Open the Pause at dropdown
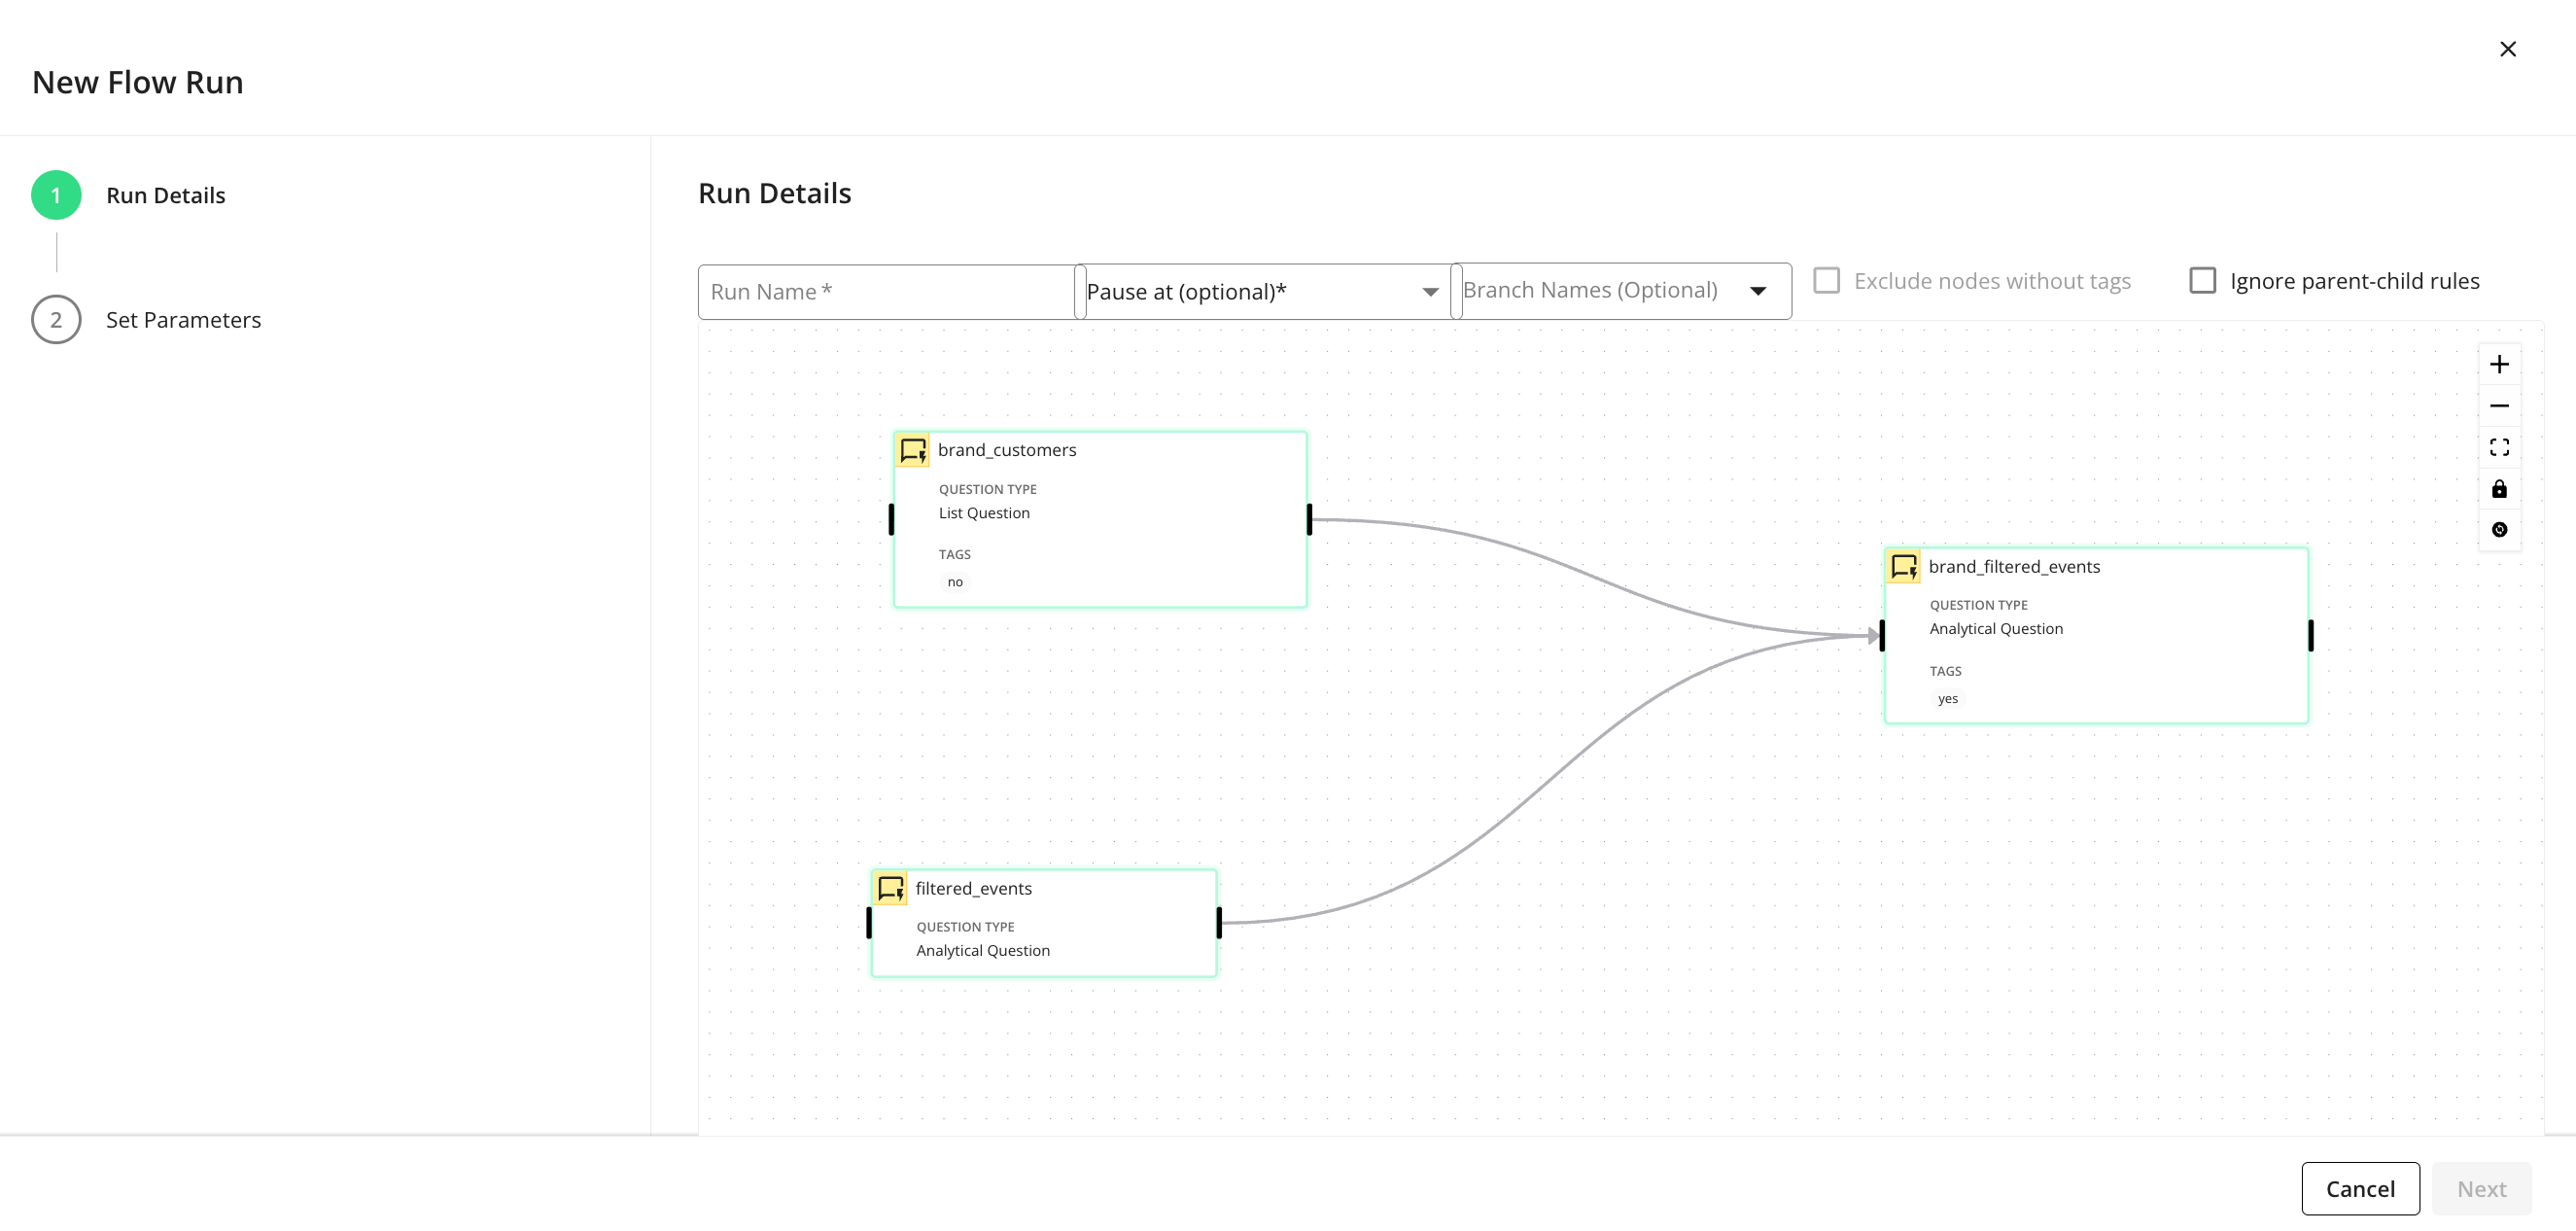The image size is (2576, 1231). pos(1263,292)
